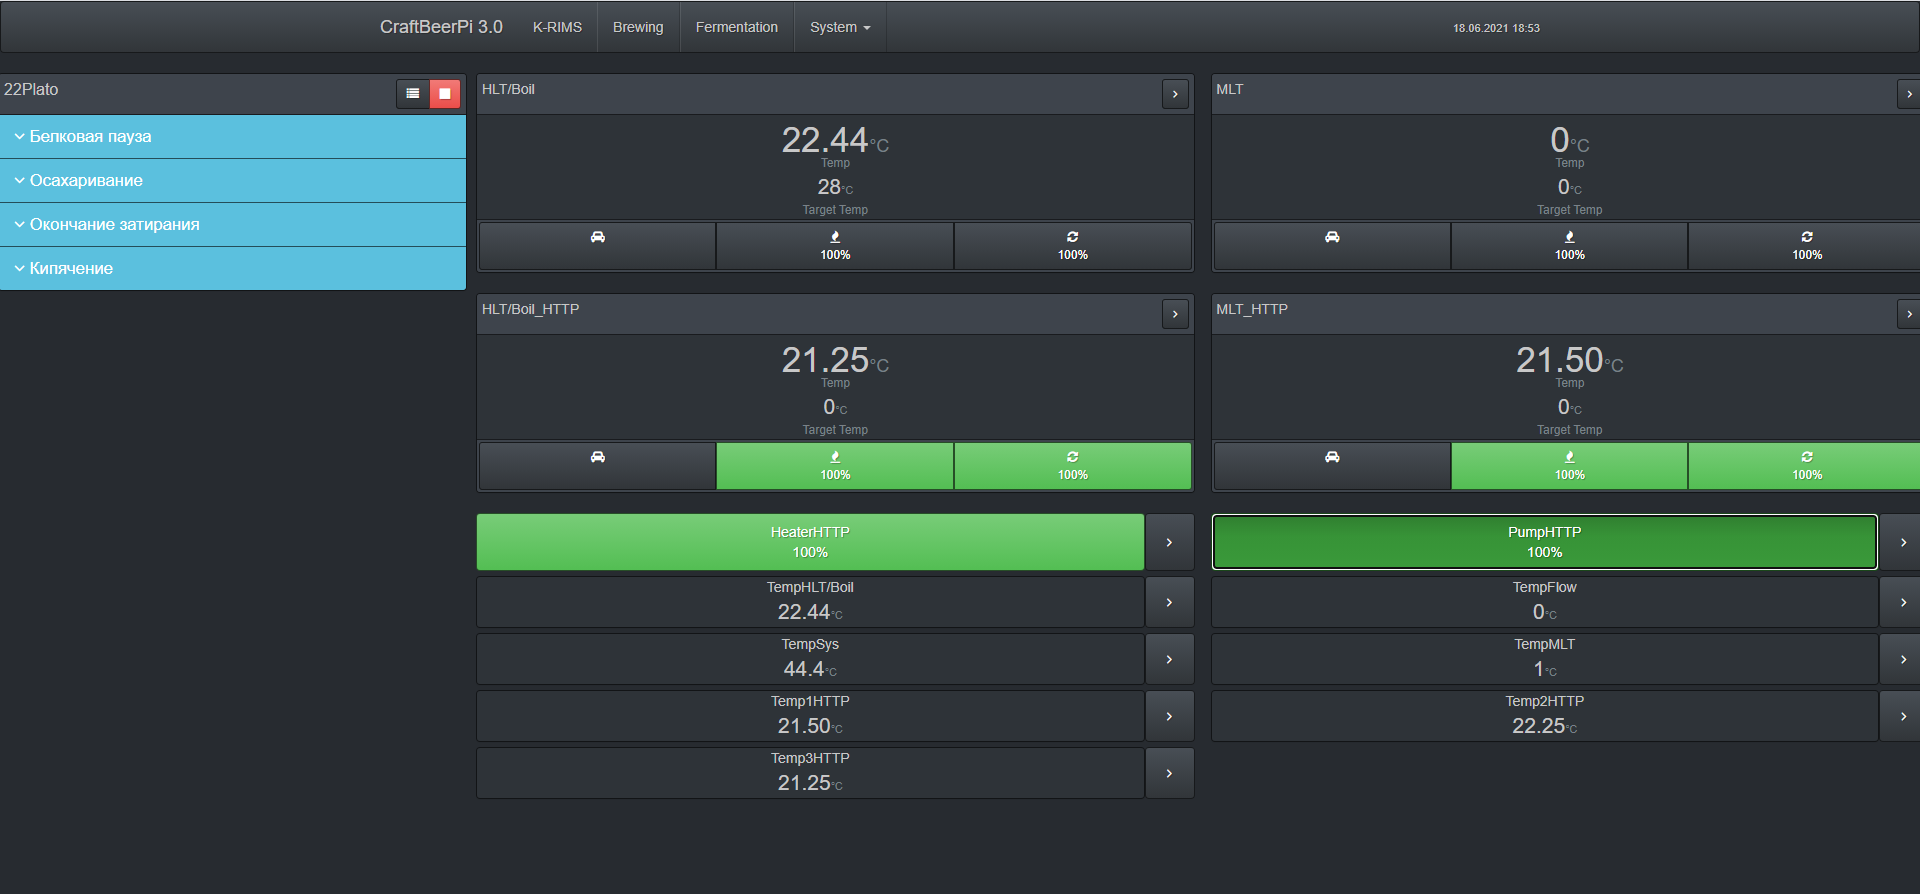Click the TempFlow sensor tile
This screenshot has width=1920, height=894.
coord(1544,602)
